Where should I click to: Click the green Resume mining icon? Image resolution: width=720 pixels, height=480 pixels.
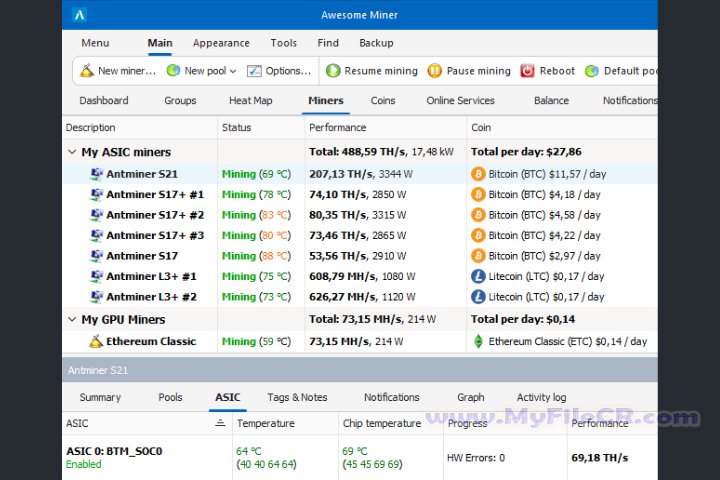point(333,71)
